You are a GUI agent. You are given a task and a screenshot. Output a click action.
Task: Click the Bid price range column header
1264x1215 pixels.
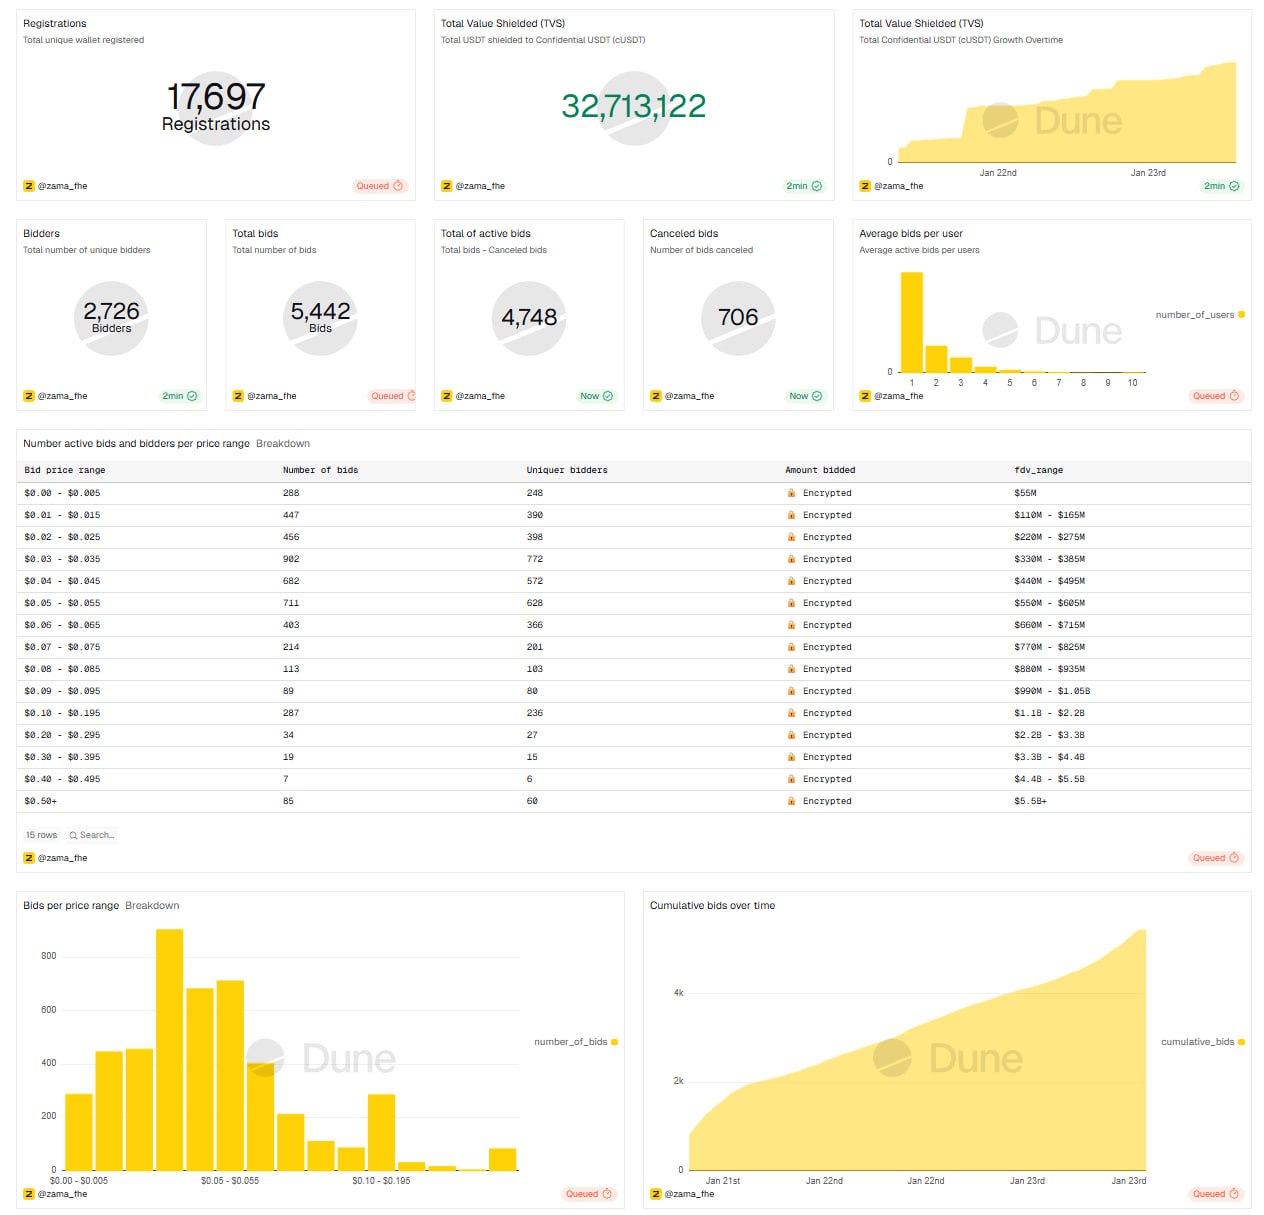click(x=65, y=470)
